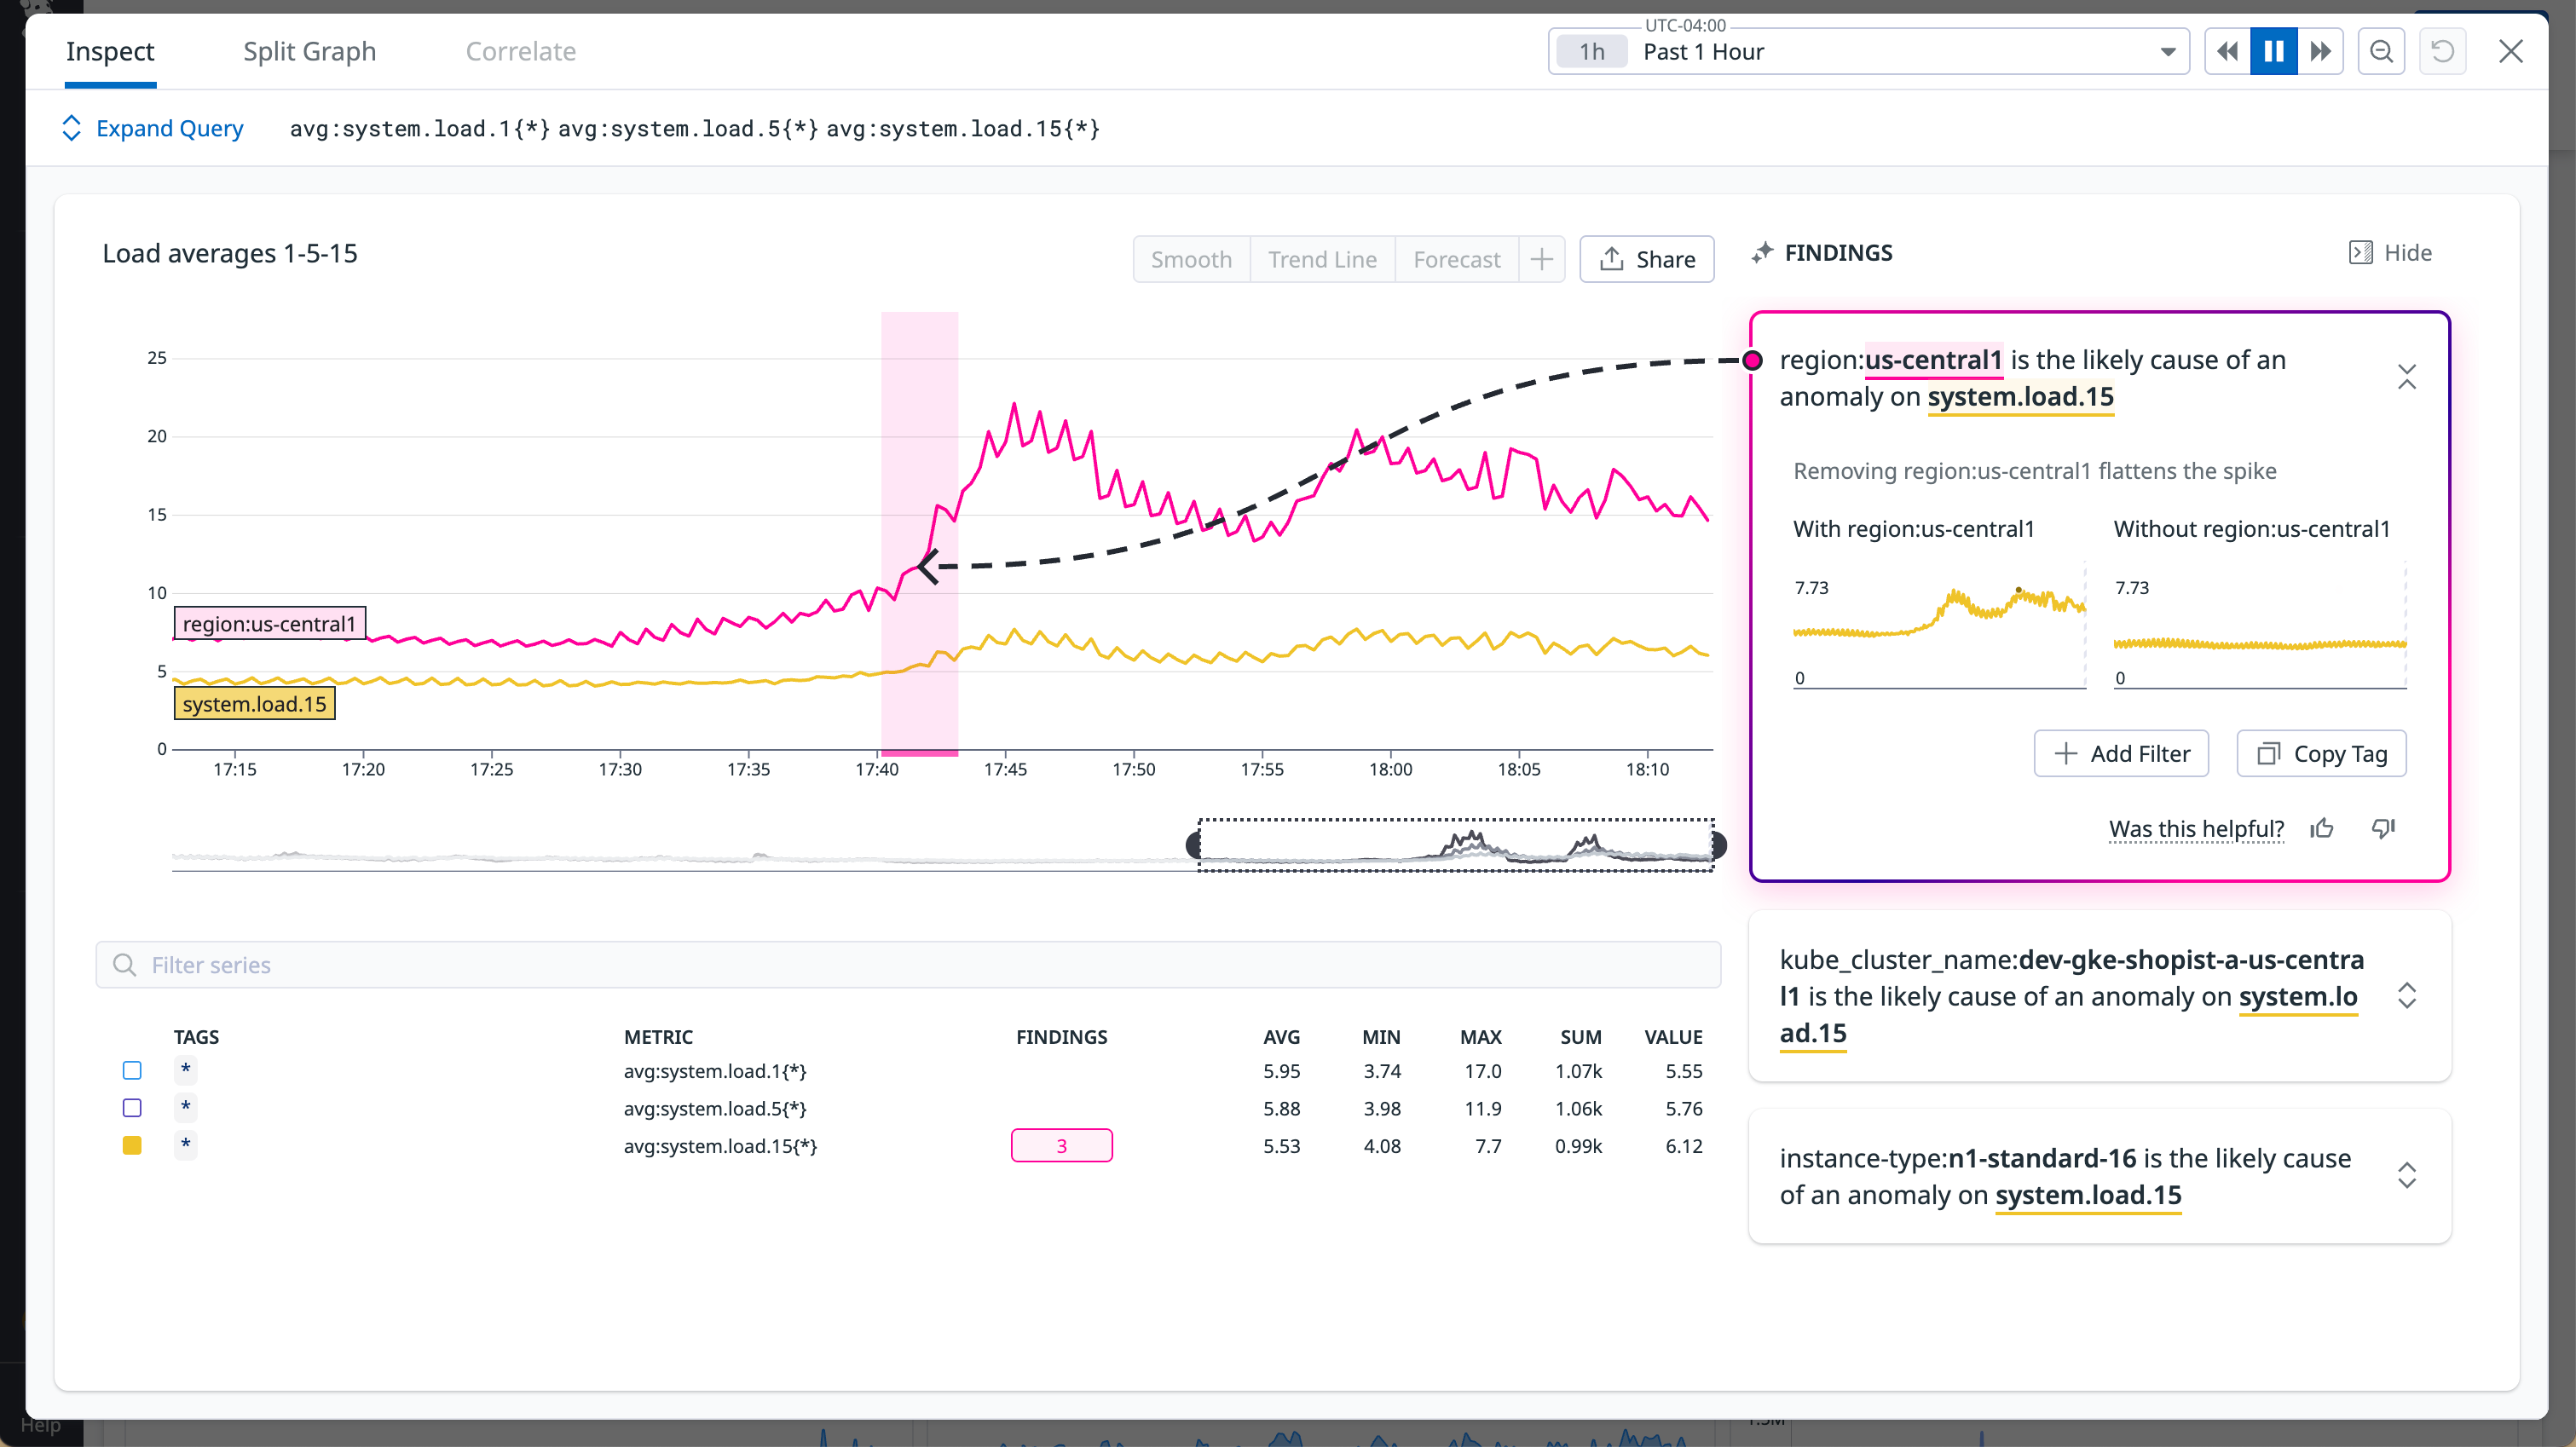The image size is (2576, 1447).
Task: Expand the kube_cluster_name finding card
Action: pos(2407,995)
